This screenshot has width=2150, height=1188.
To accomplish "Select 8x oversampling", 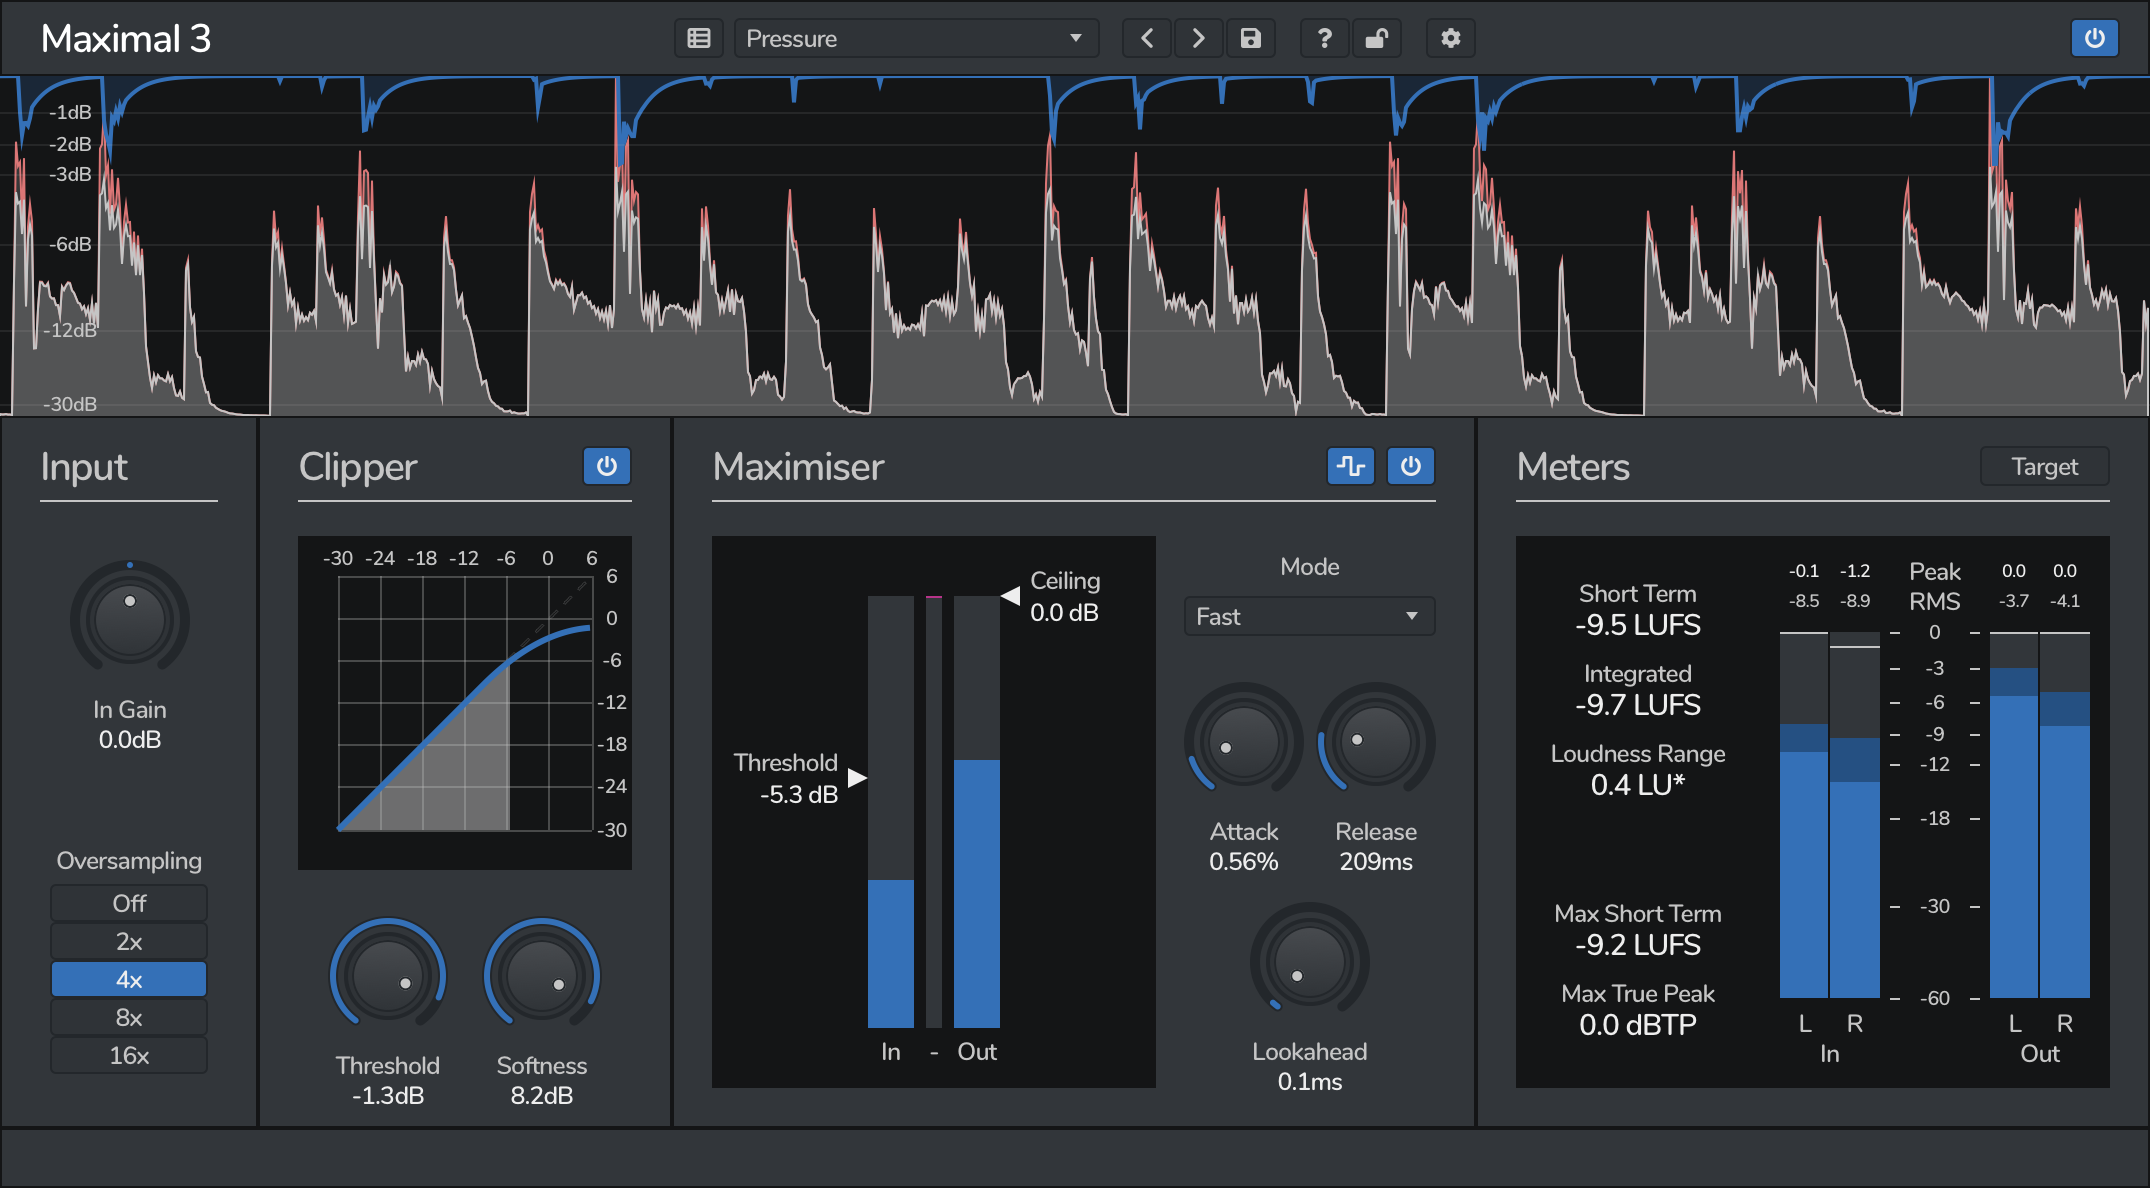I will [x=129, y=1017].
